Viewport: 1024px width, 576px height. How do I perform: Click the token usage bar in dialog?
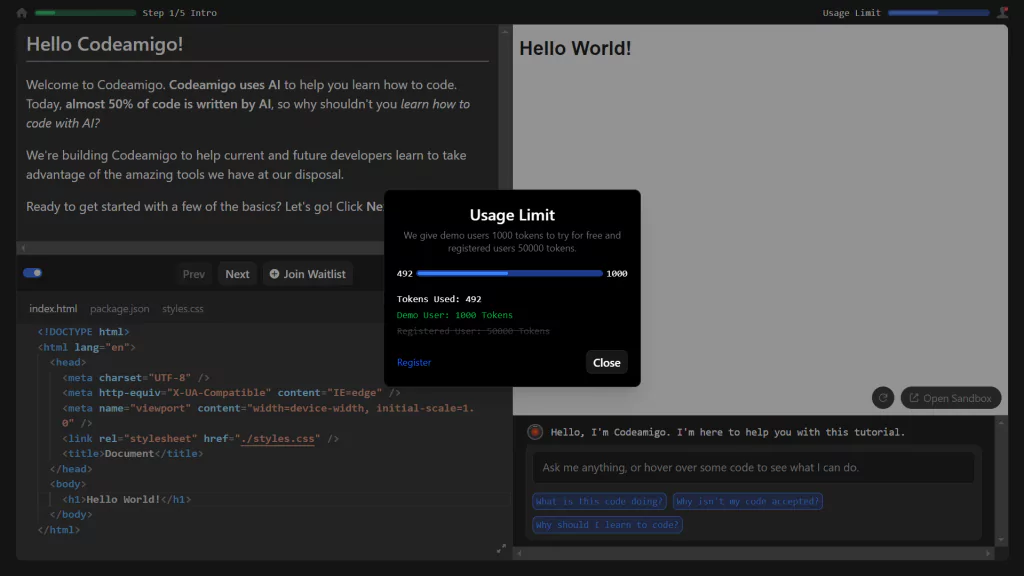[x=509, y=274]
